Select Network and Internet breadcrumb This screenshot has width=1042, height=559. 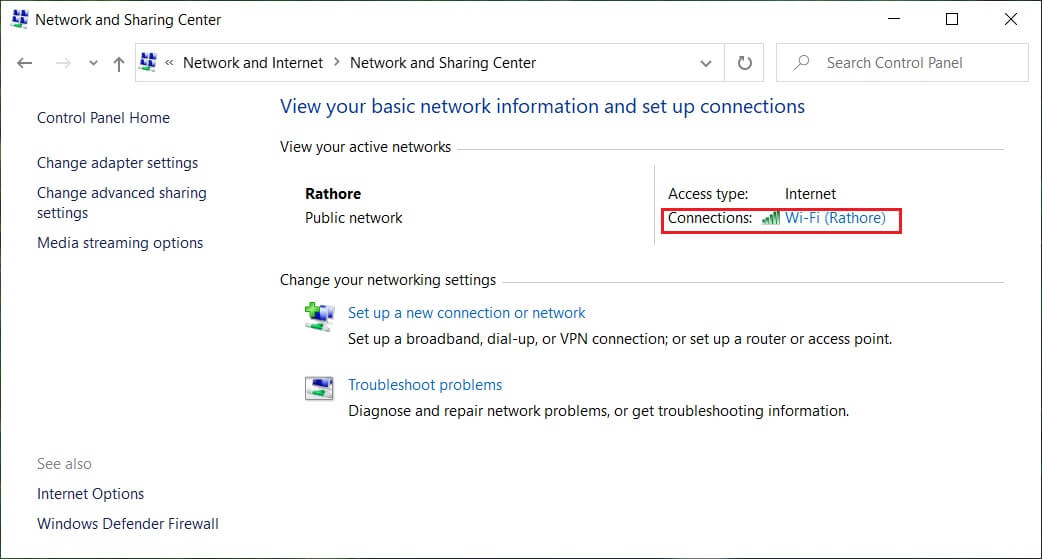click(253, 63)
